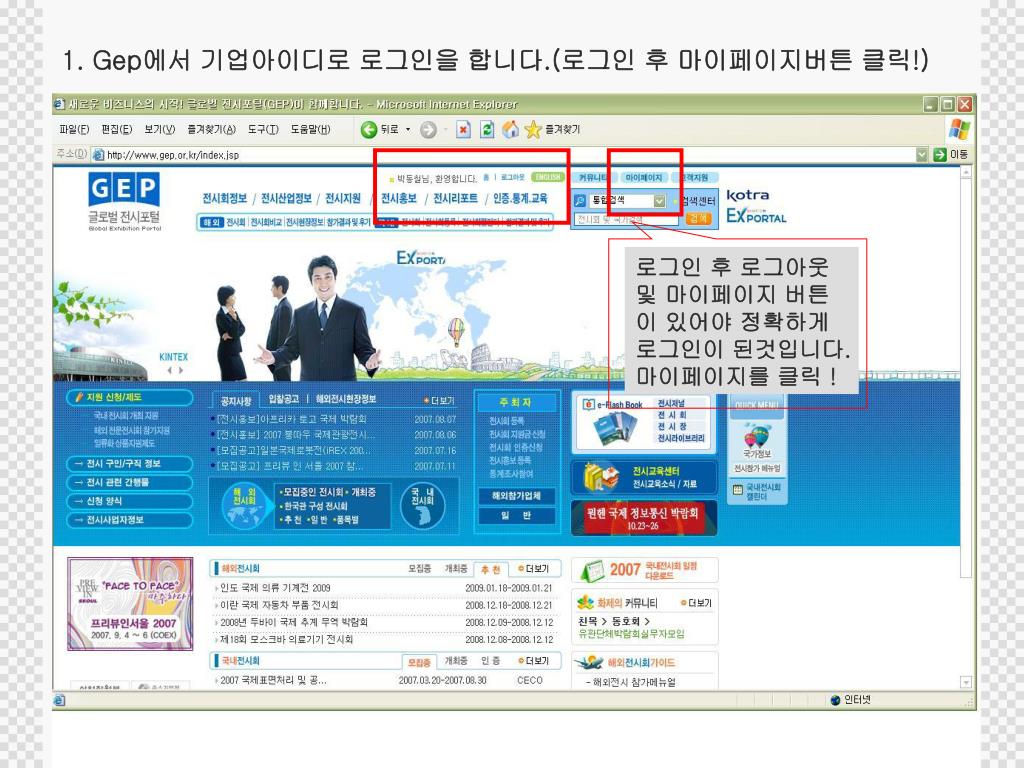Image resolution: width=1024 pixels, height=768 pixels.
Task: Click the 2007 calendar download icon
Action: [x=593, y=571]
